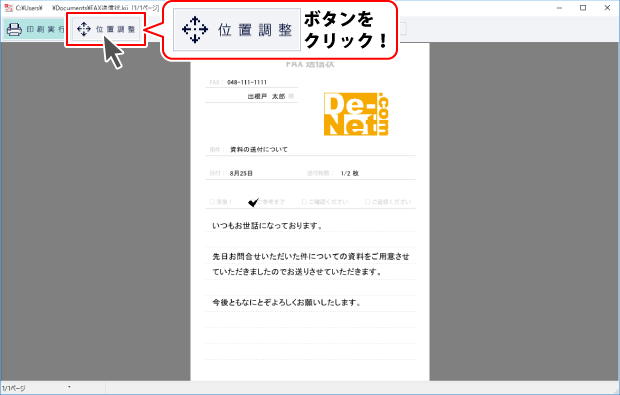The image size is (620, 395).
Task: Click the page count 1/2 枚
Action: [350, 173]
